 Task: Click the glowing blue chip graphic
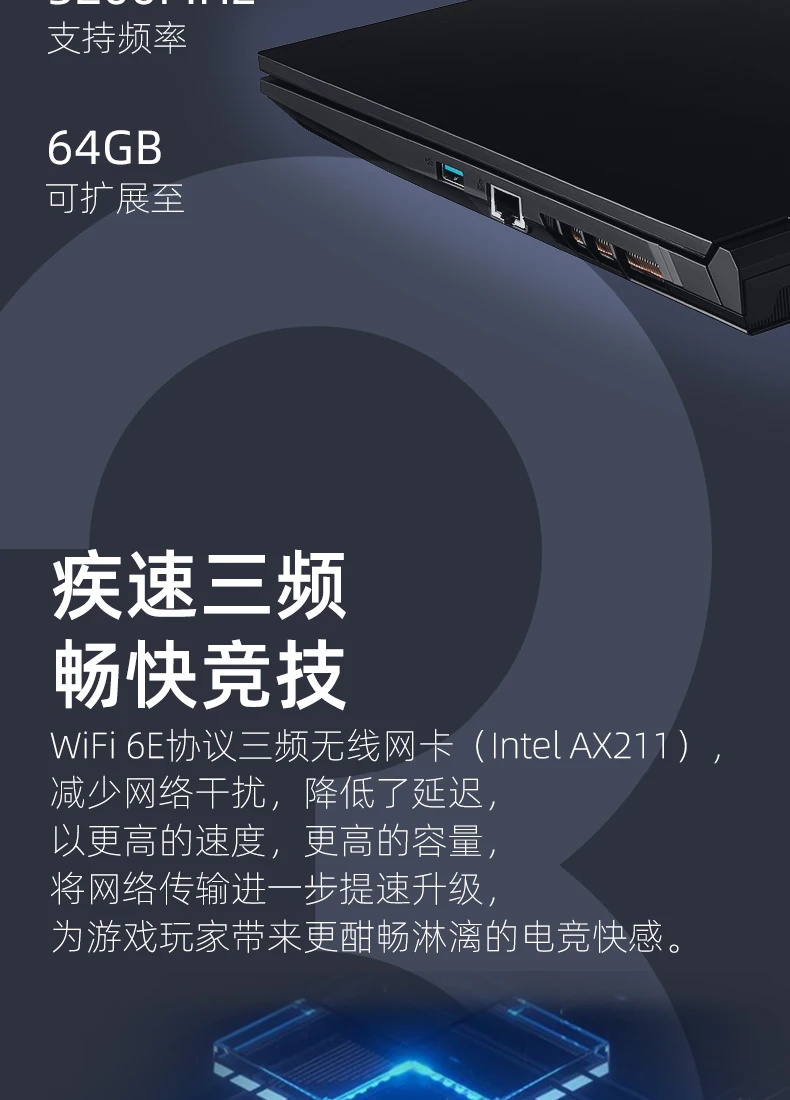[411, 1050]
